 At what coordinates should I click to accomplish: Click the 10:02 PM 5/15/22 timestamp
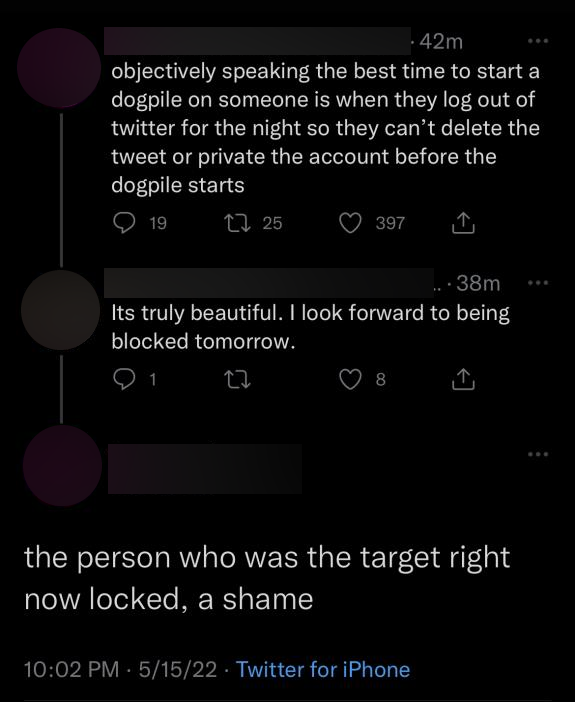(120, 669)
